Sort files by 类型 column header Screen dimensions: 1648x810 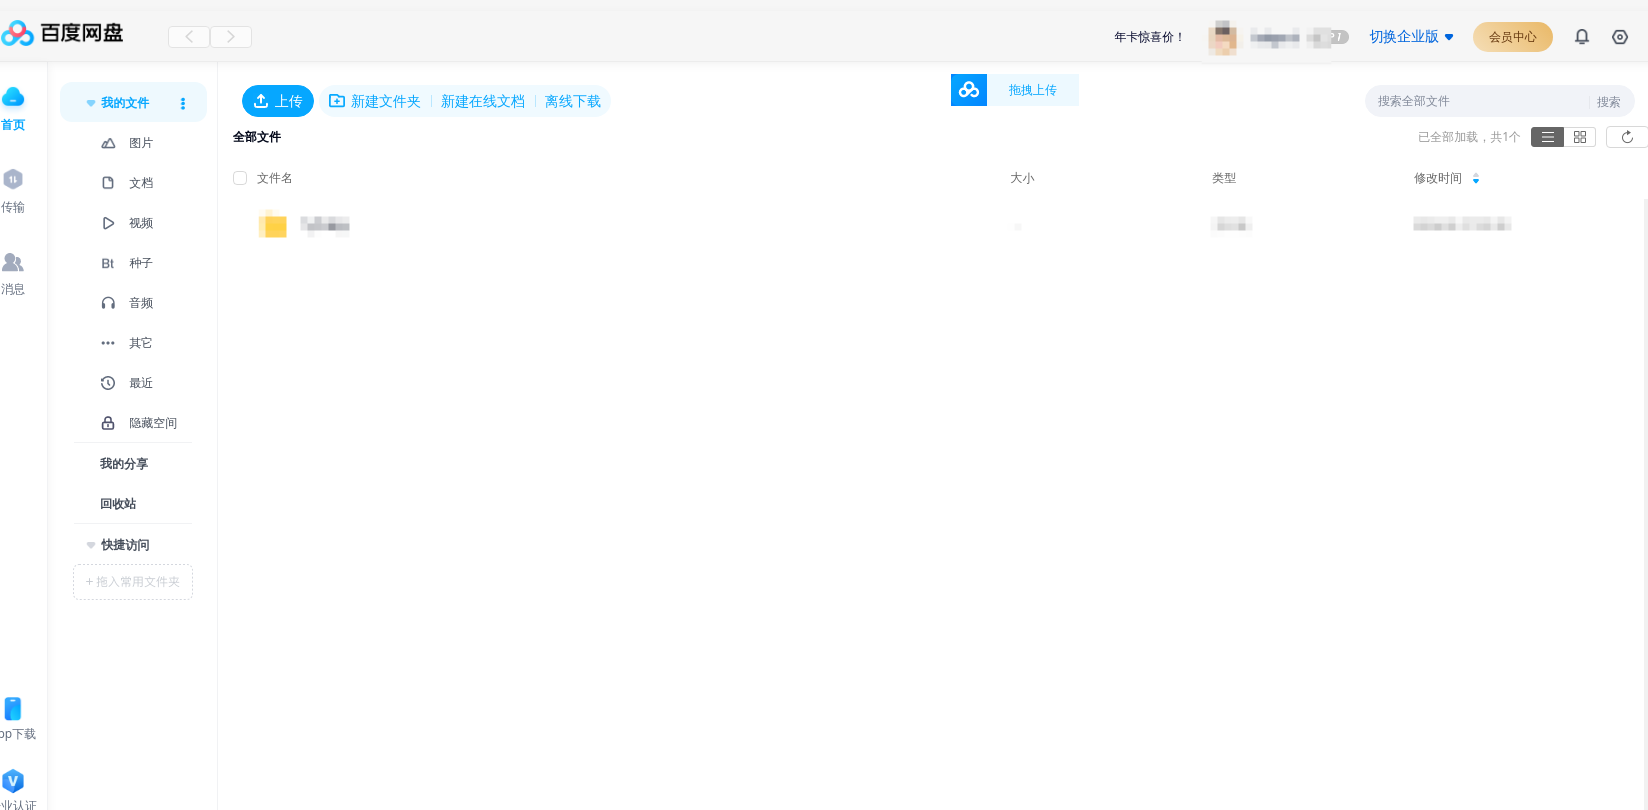click(1224, 178)
